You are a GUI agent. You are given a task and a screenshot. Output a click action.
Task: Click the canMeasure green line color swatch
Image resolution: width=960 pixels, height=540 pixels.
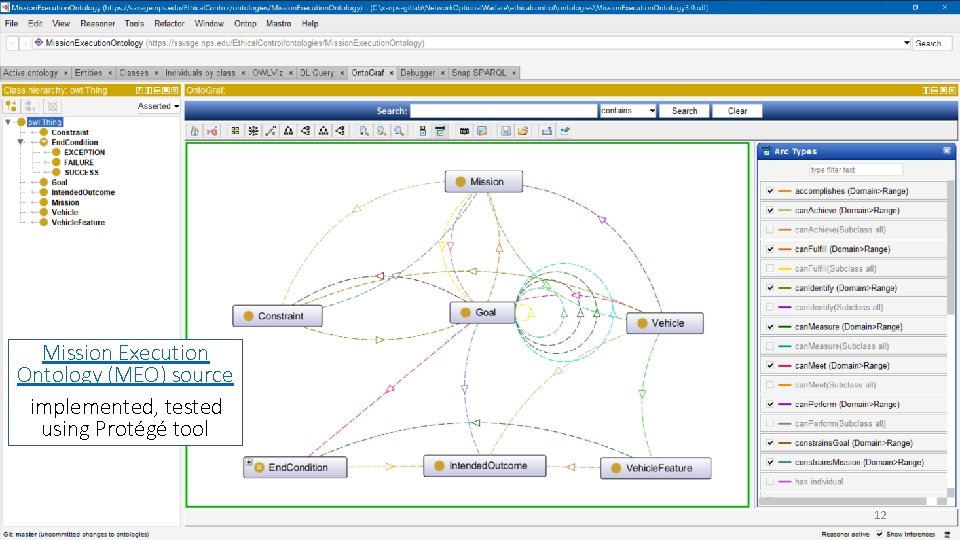pyautogui.click(x=785, y=327)
